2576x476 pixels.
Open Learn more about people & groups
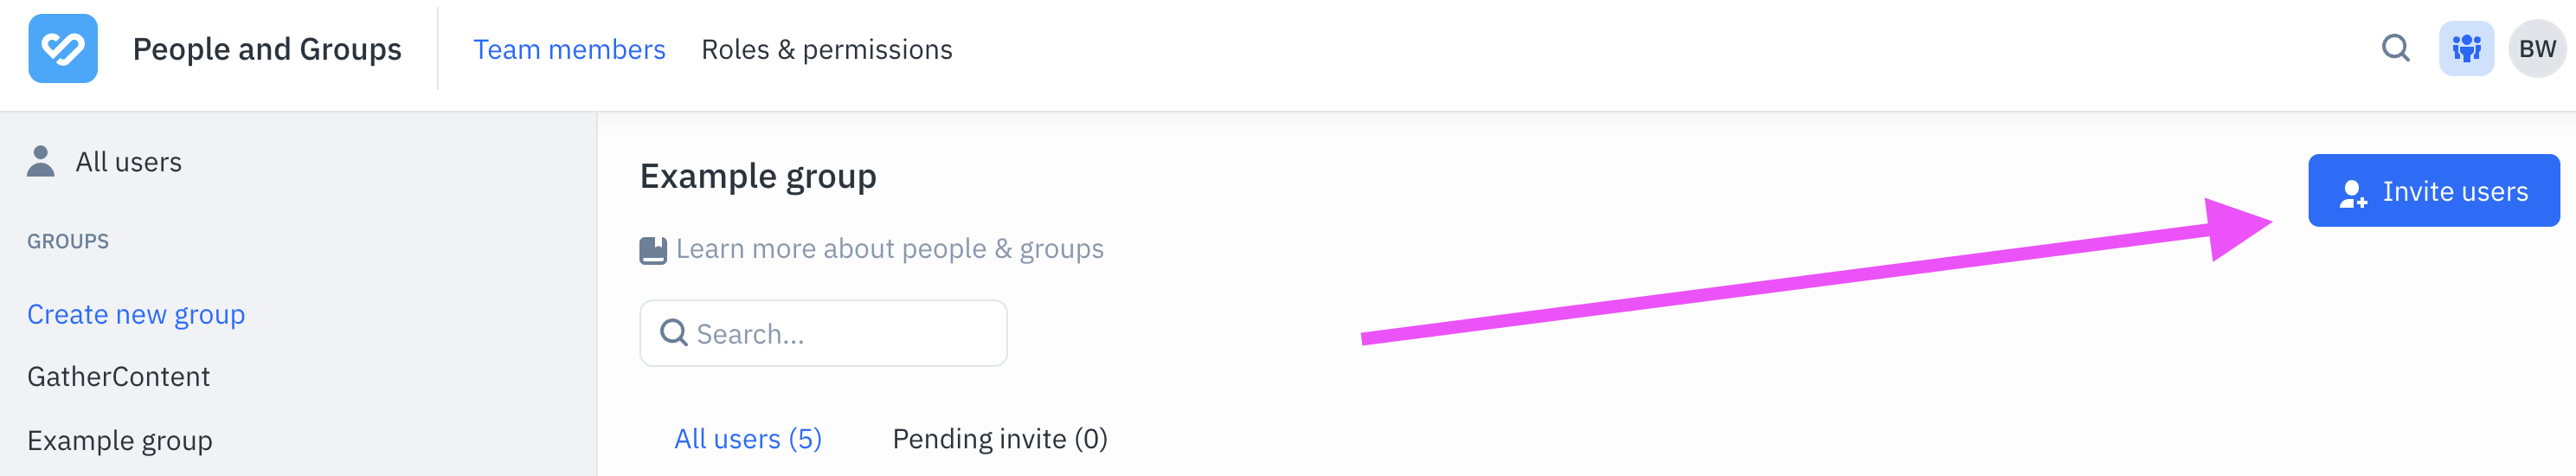click(x=889, y=249)
